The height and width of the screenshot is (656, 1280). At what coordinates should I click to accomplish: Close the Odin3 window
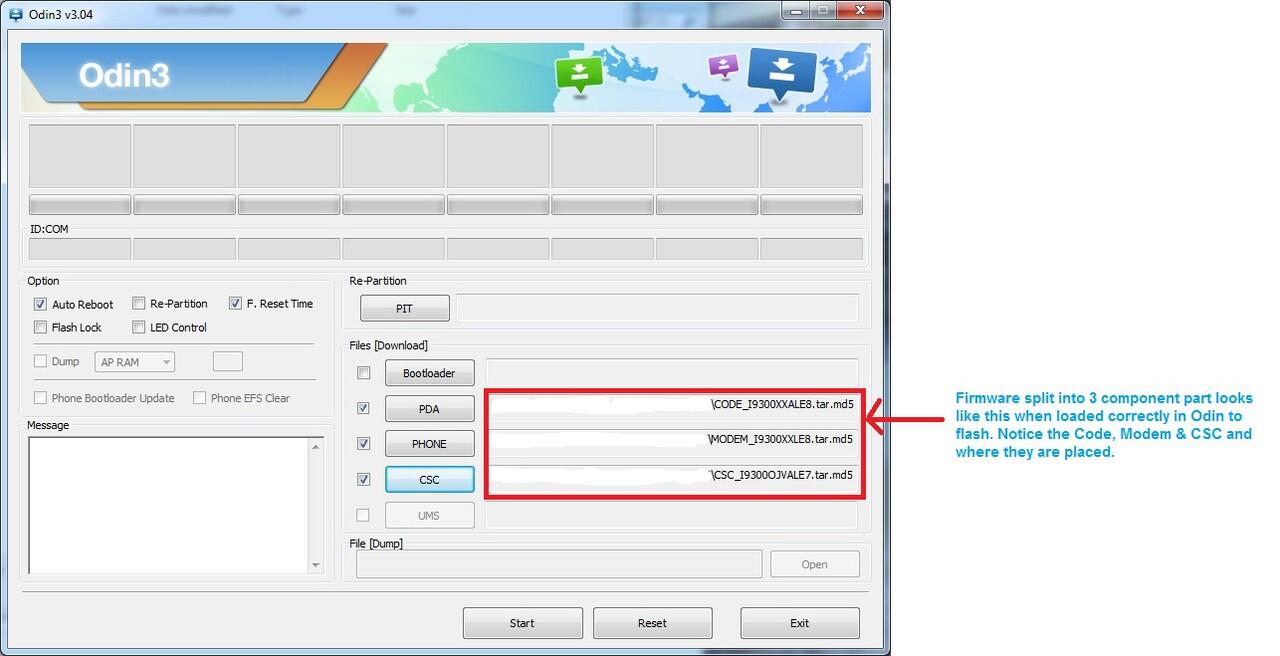point(859,10)
